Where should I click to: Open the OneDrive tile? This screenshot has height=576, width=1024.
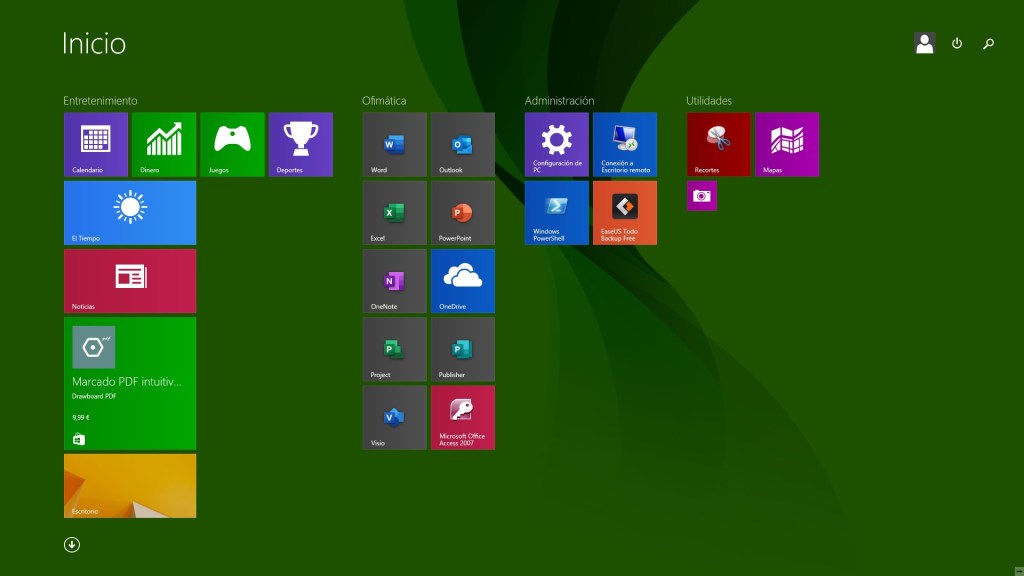[462, 280]
